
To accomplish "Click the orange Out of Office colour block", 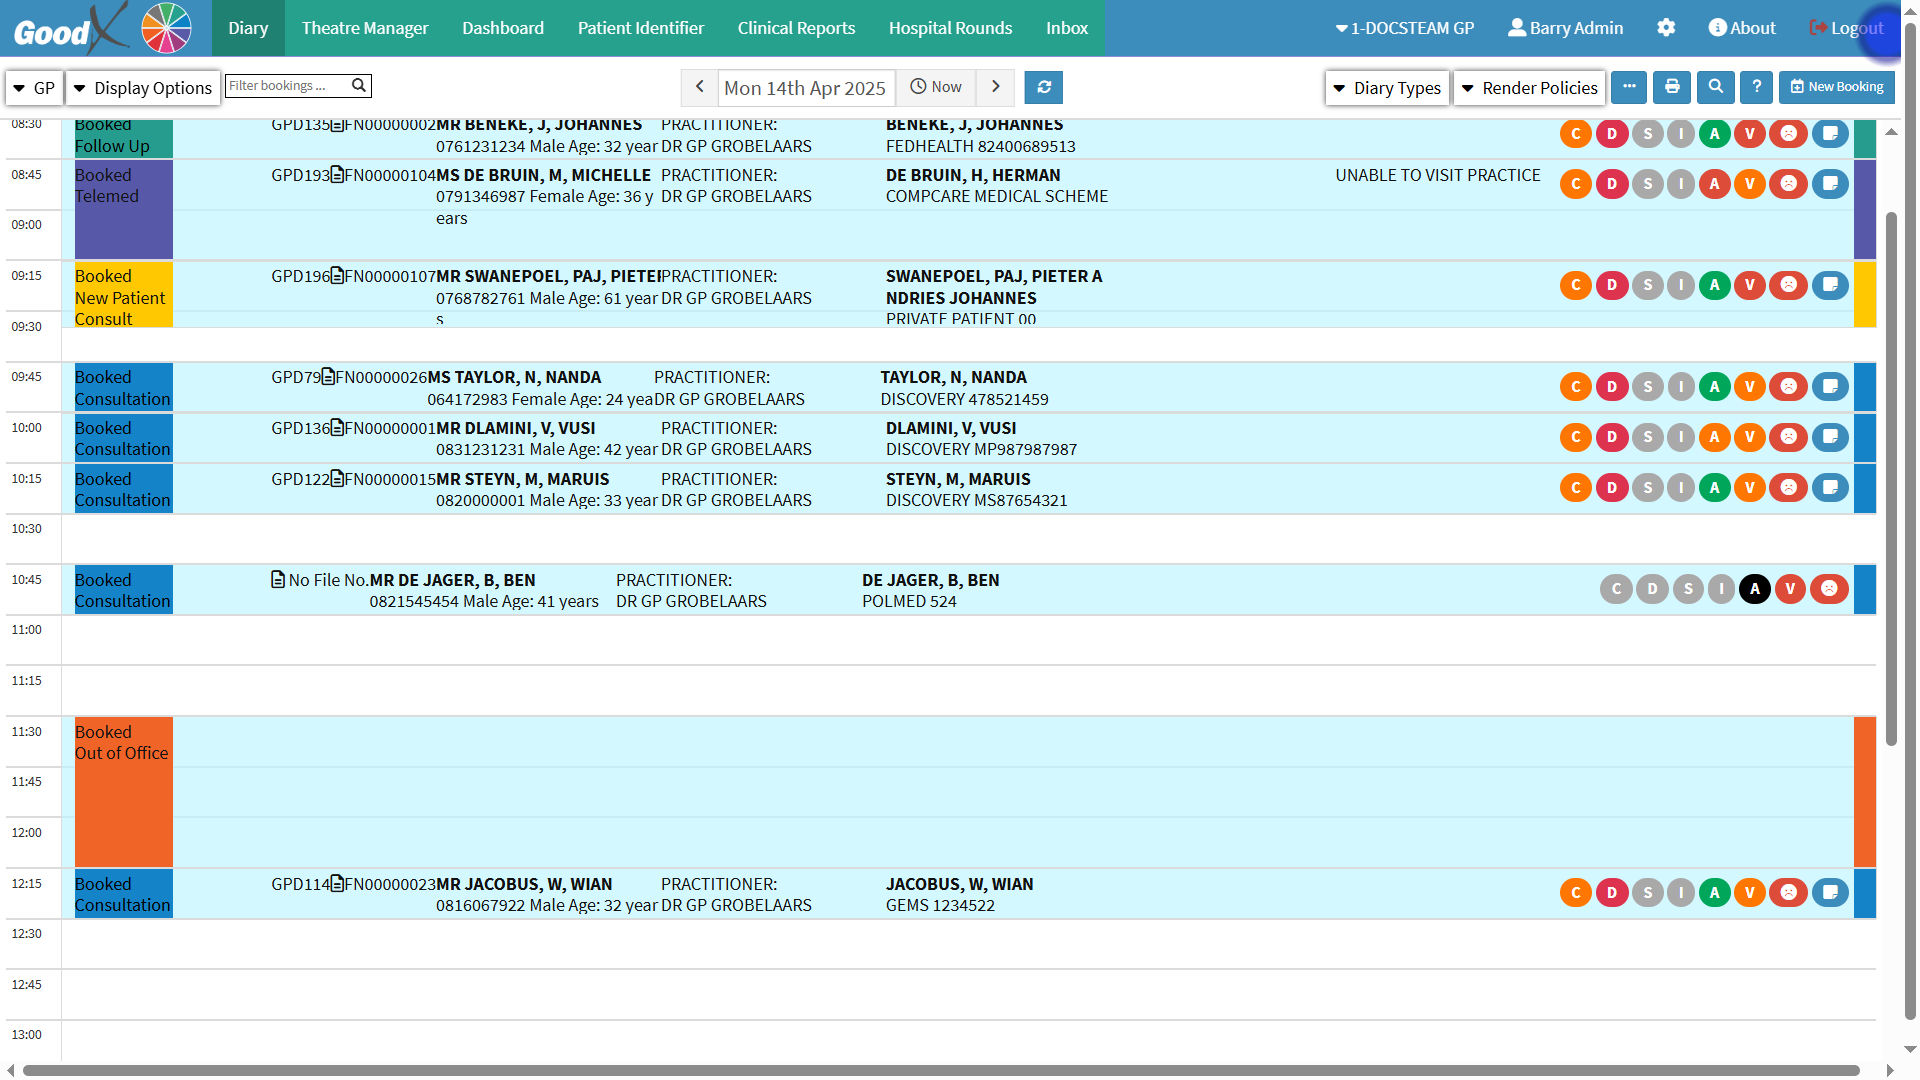I will click(123, 792).
